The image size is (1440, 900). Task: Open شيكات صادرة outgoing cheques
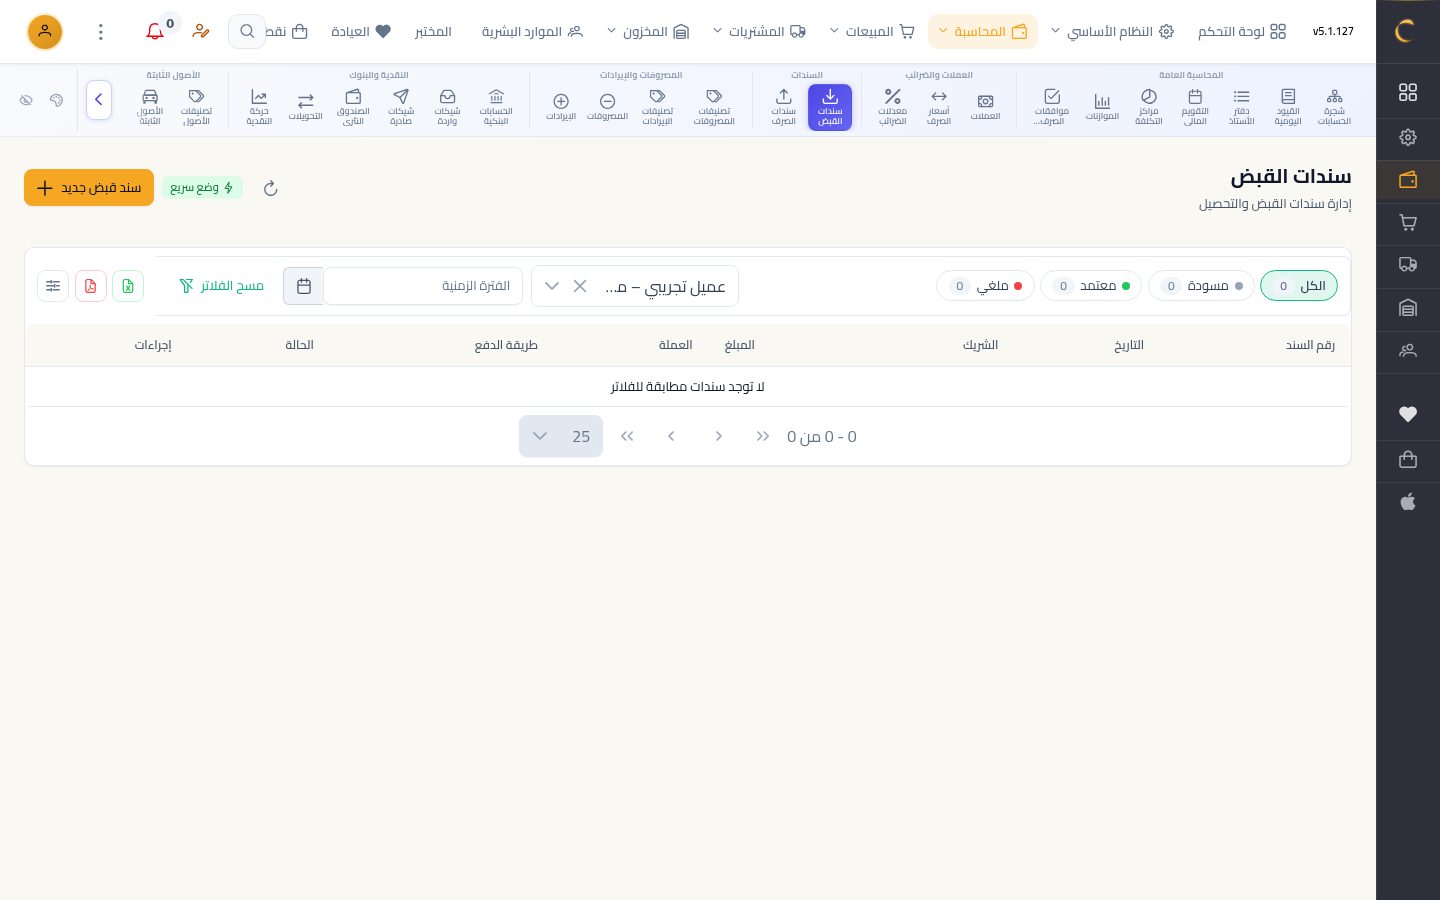click(401, 107)
